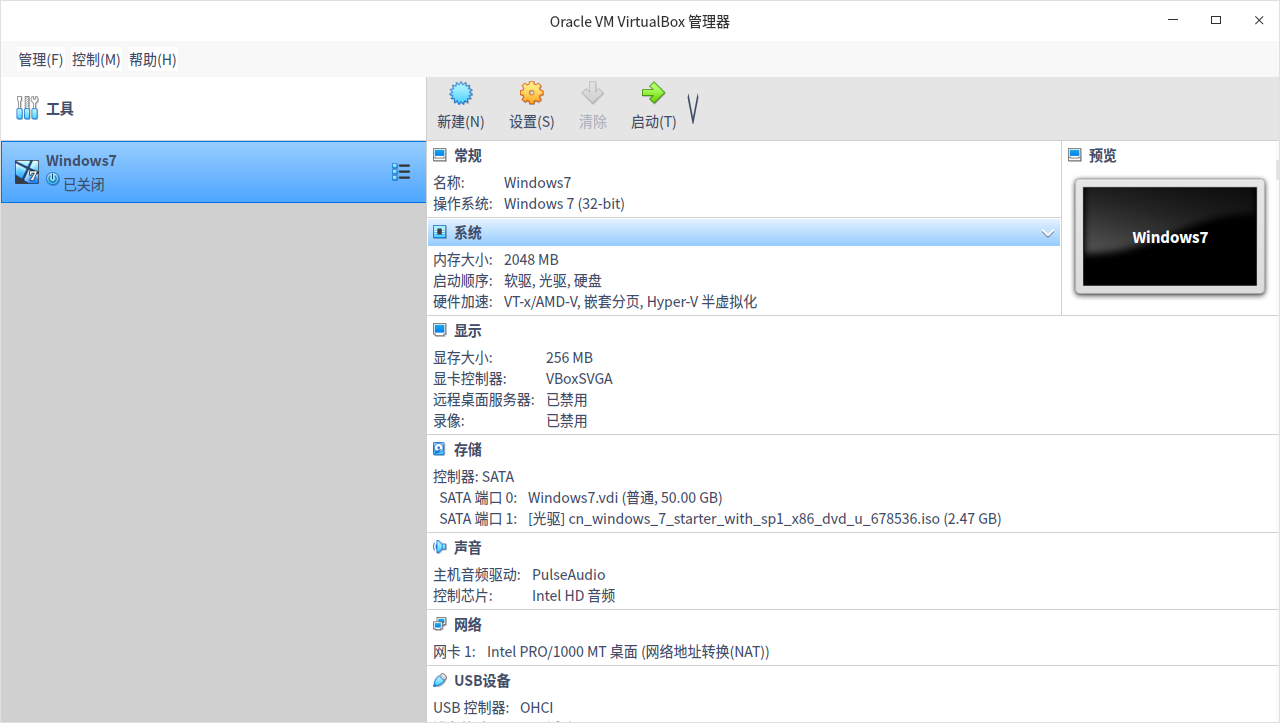Click the Windows7.vdi disk entry

625,498
